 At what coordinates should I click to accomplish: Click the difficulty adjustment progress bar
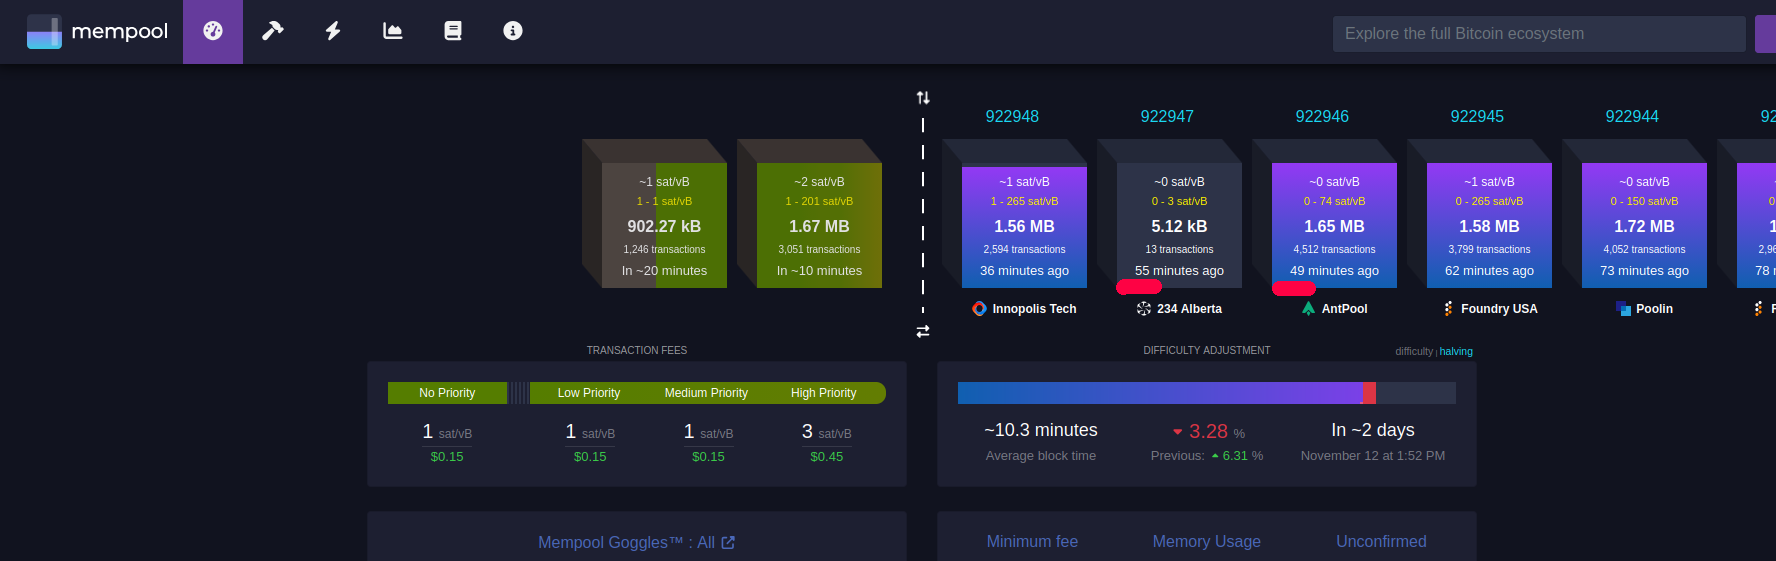click(x=1206, y=393)
